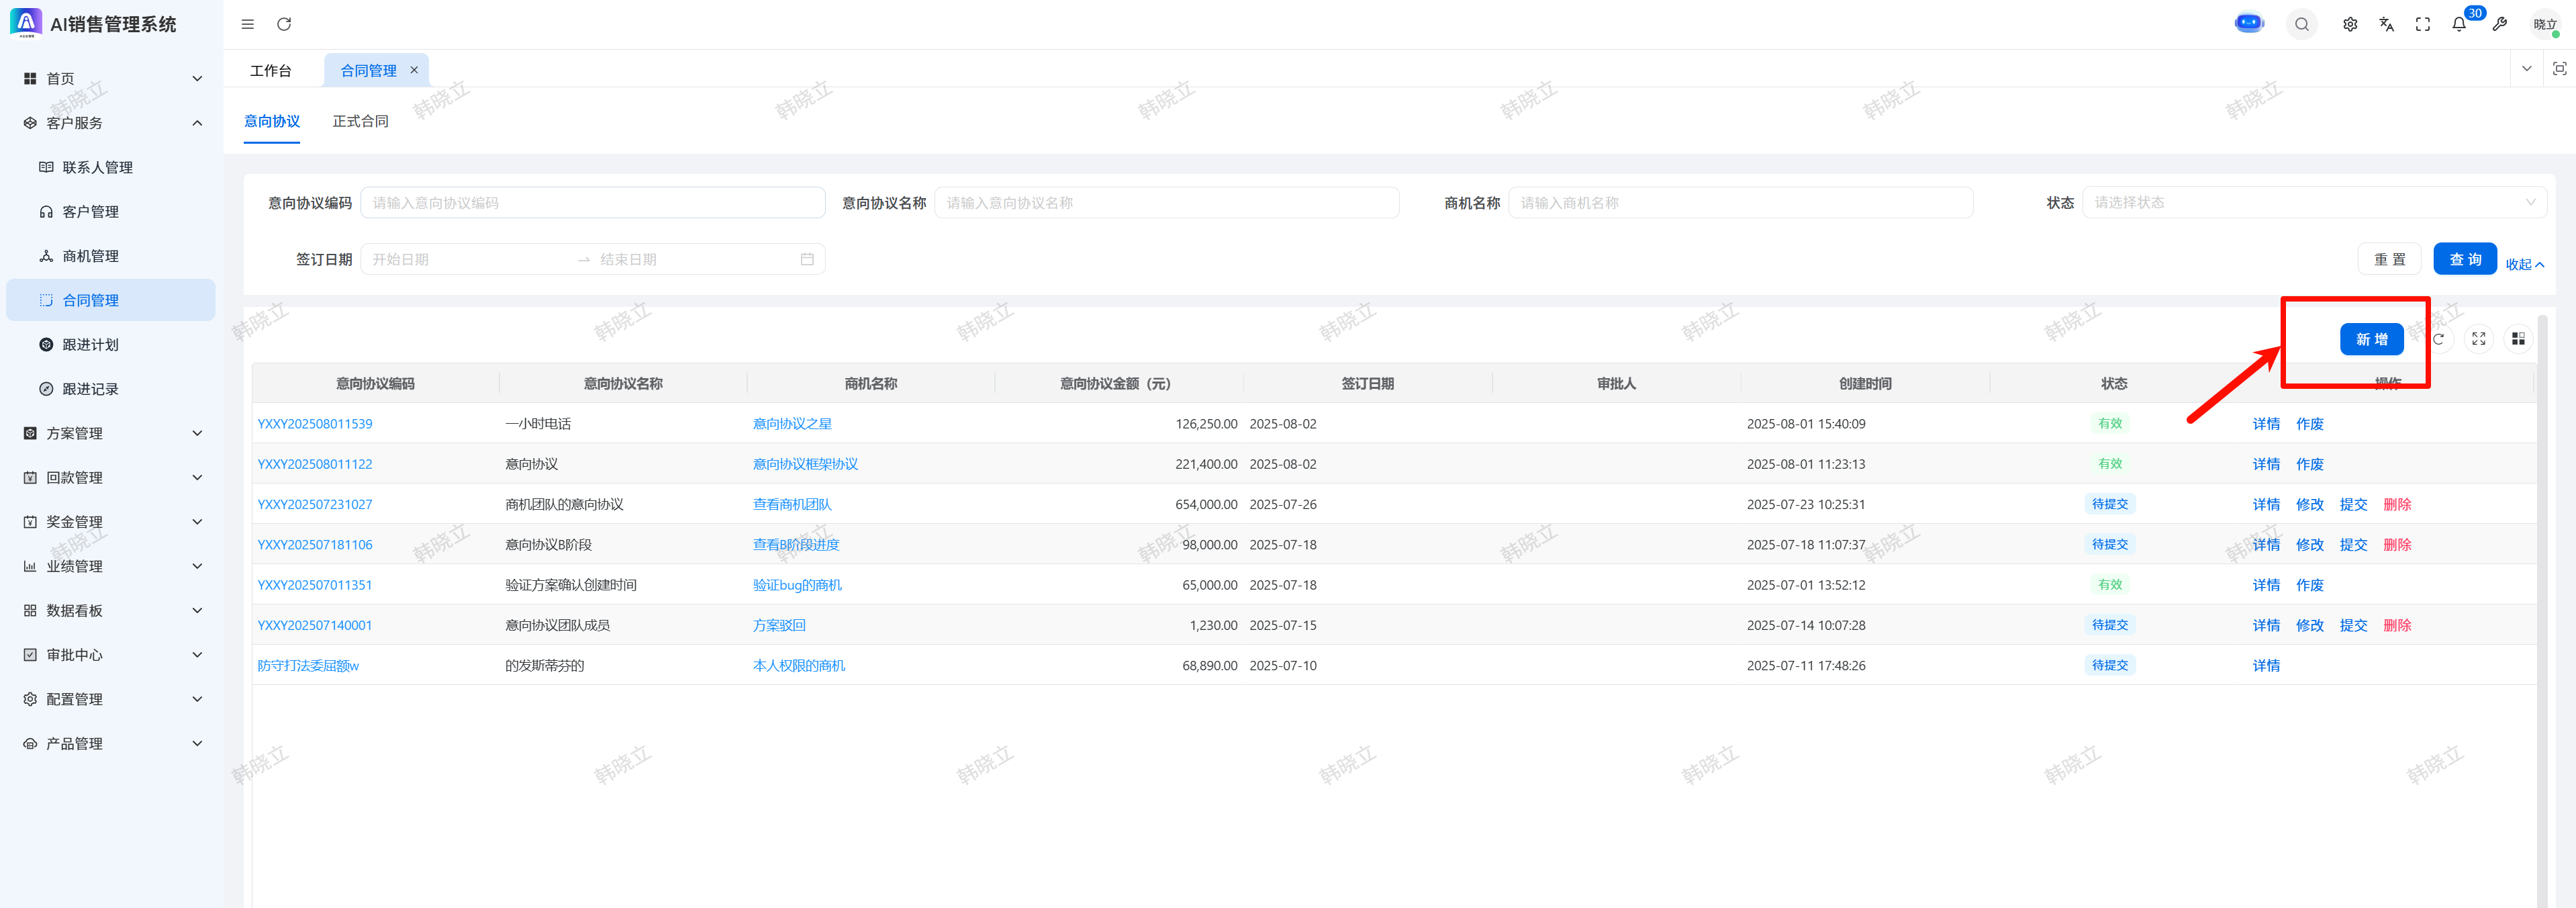The width and height of the screenshot is (2576, 908).
Task: Click the 新增 button
Action: pos(2371,339)
